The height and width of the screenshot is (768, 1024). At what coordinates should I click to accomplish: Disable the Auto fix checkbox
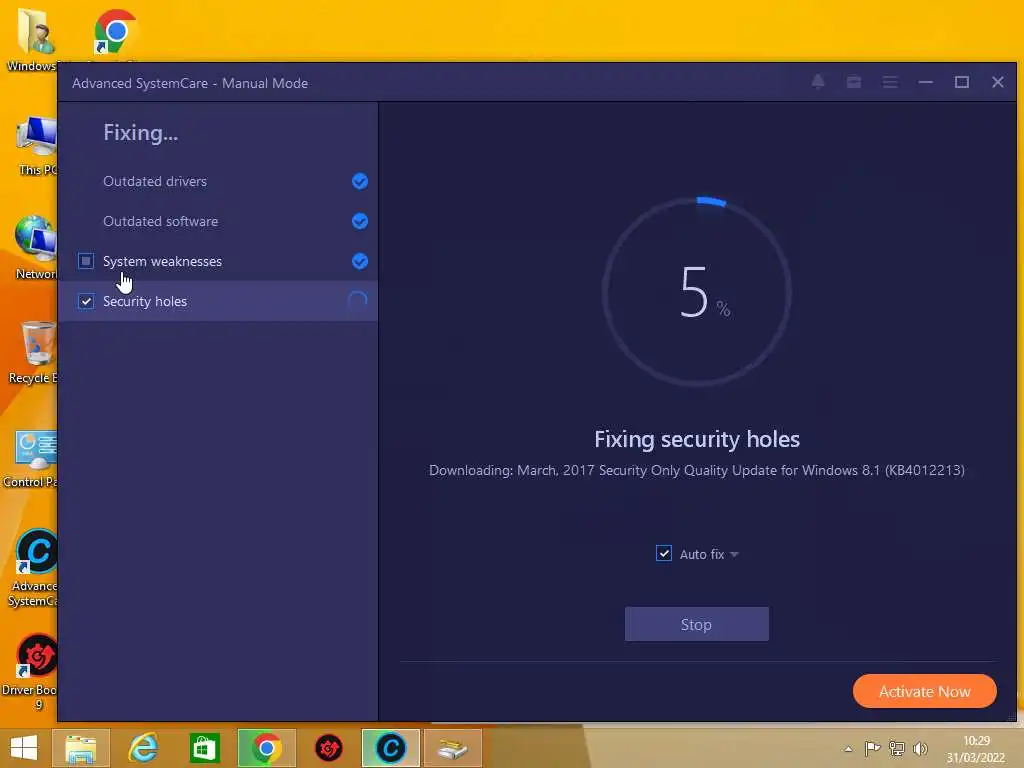point(664,553)
